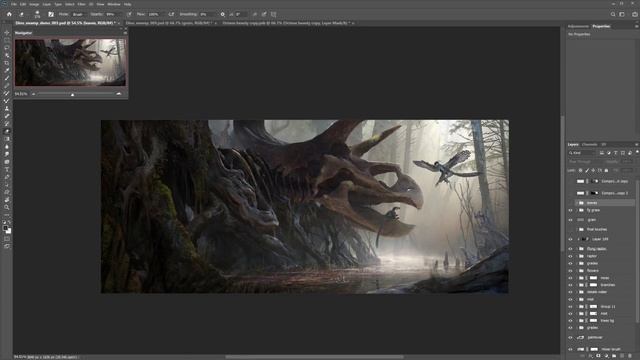Lock image pixels with brush icon

pos(587,170)
